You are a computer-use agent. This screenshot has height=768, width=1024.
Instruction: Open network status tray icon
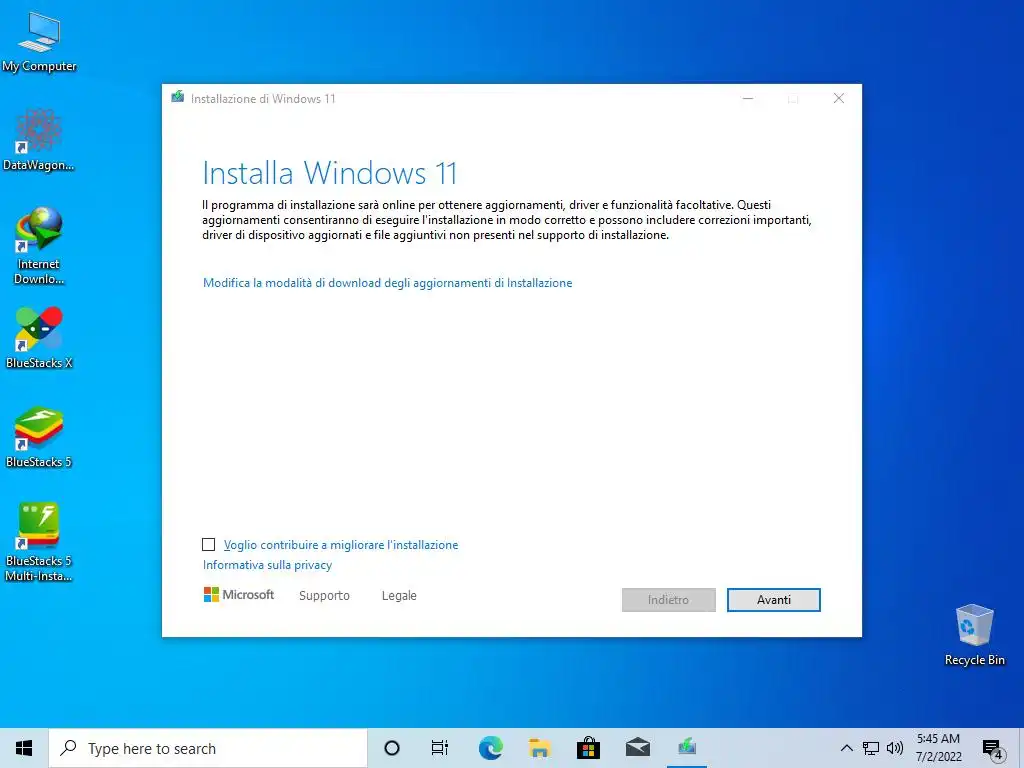(x=871, y=748)
